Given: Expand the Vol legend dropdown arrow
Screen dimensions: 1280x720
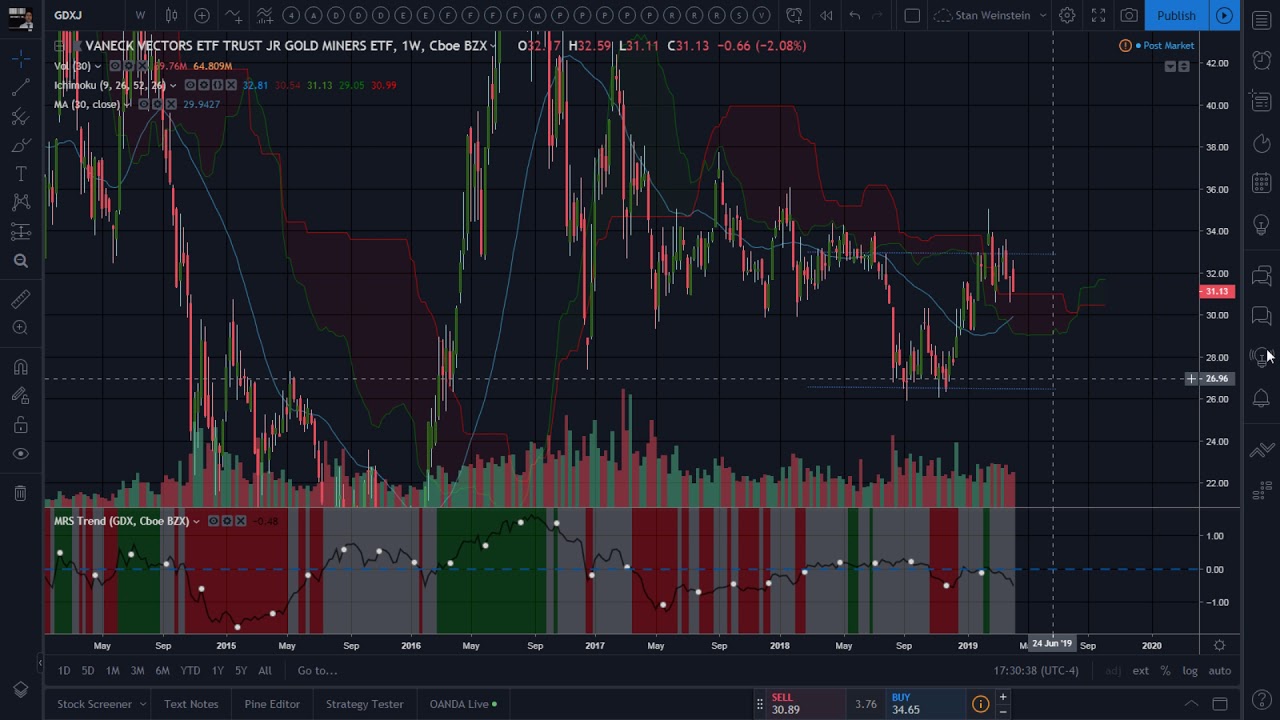Looking at the screenshot, I should point(98,66).
